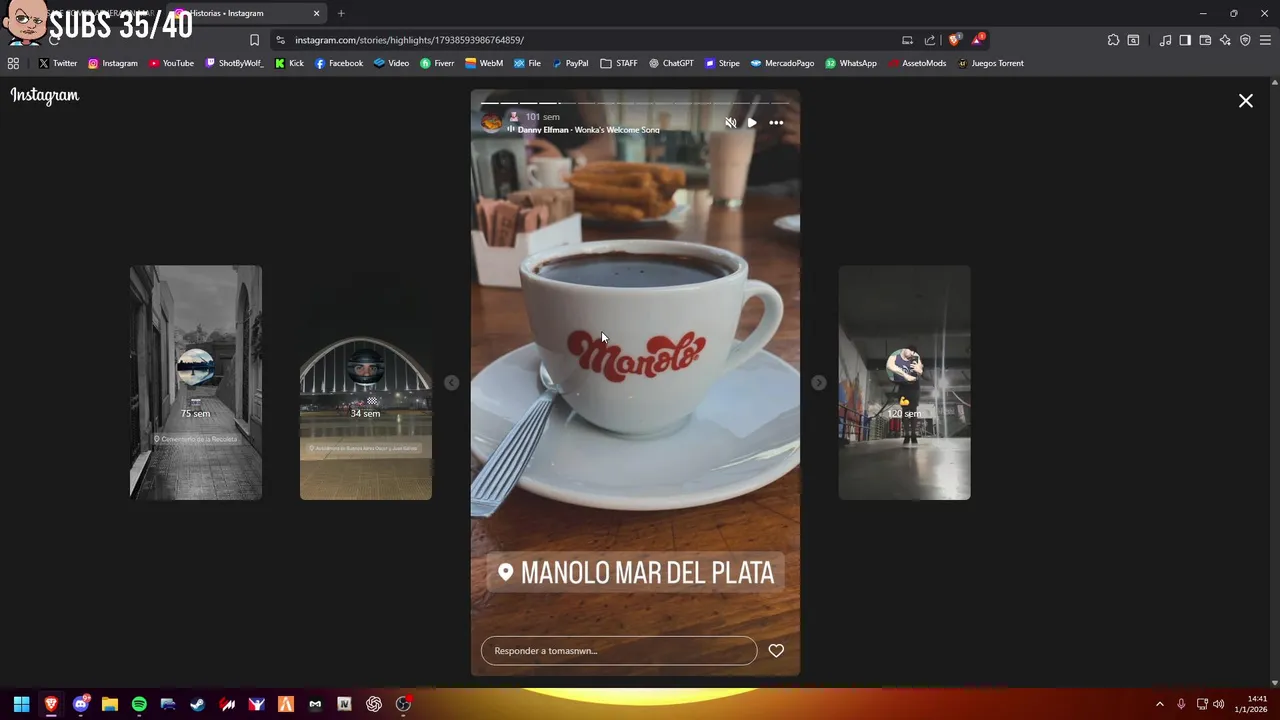Open the search tabs icon in toolbar
Viewport: 1280px width, 720px height.
pyautogui.click(x=1133, y=40)
